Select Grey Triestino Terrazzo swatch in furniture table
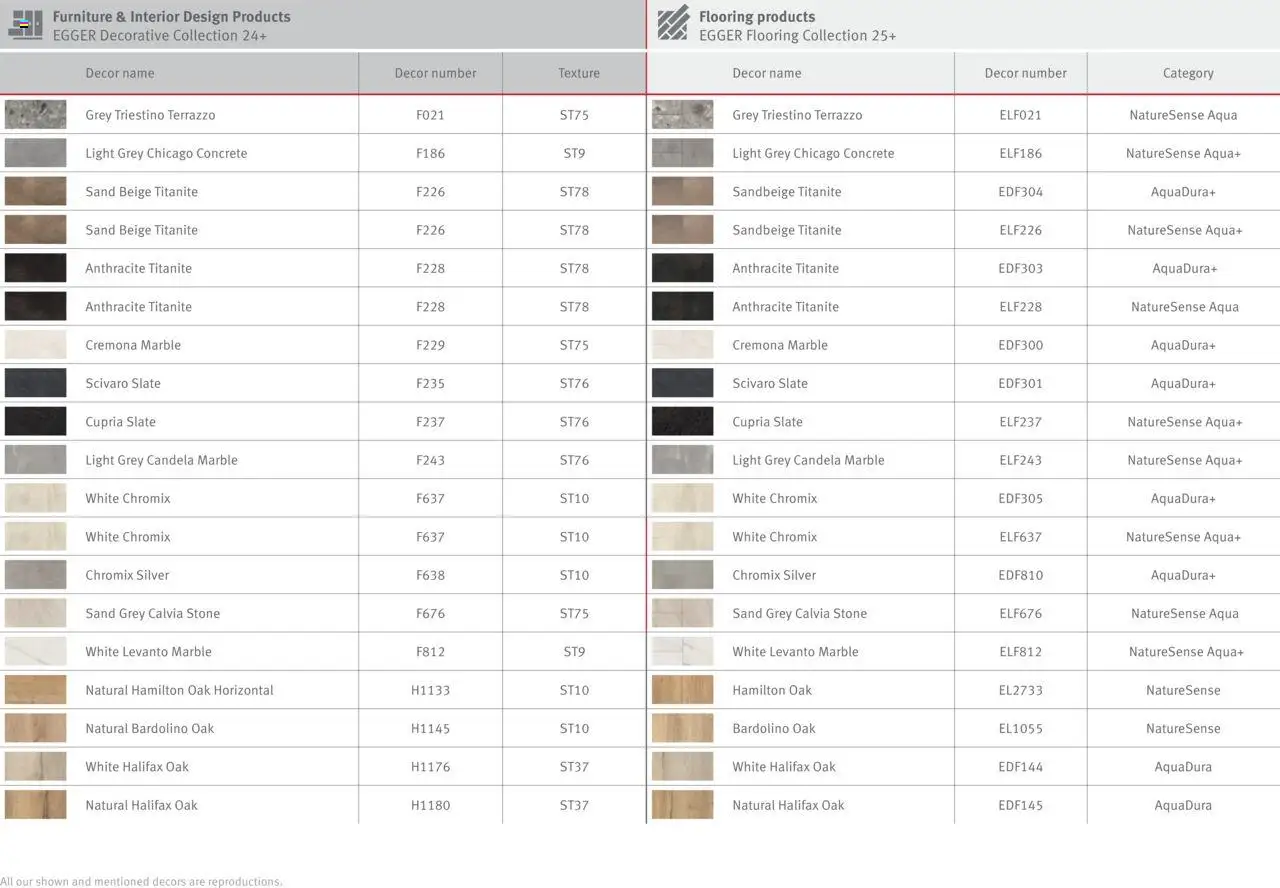 (36, 115)
